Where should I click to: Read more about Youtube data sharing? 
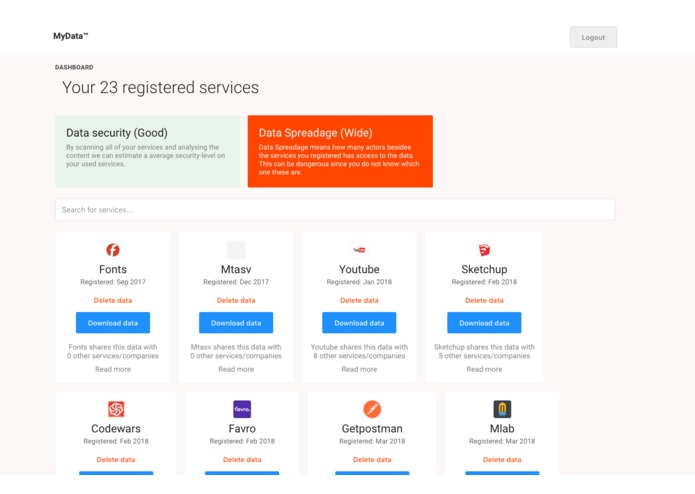pyautogui.click(x=359, y=369)
